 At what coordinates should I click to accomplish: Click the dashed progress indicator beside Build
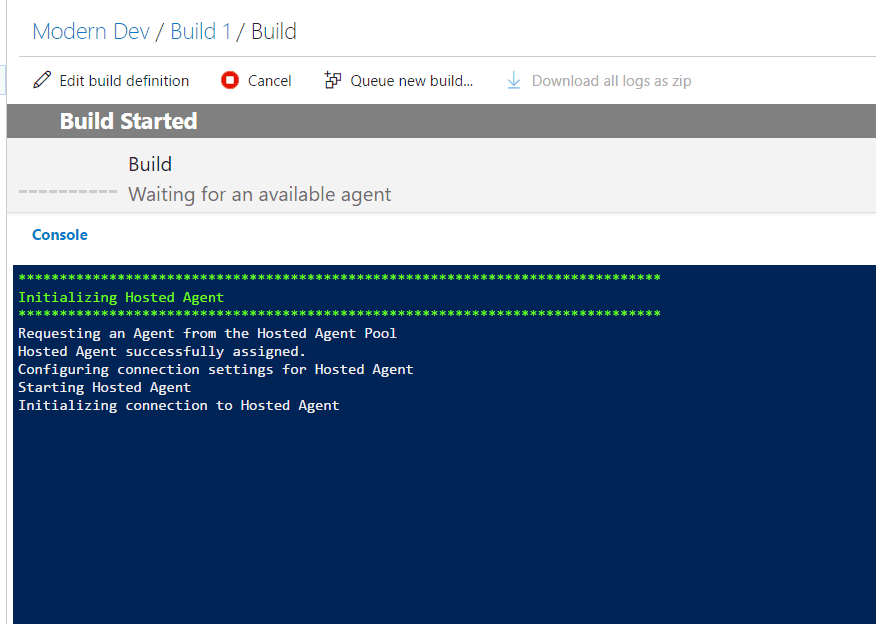pyautogui.click(x=68, y=192)
